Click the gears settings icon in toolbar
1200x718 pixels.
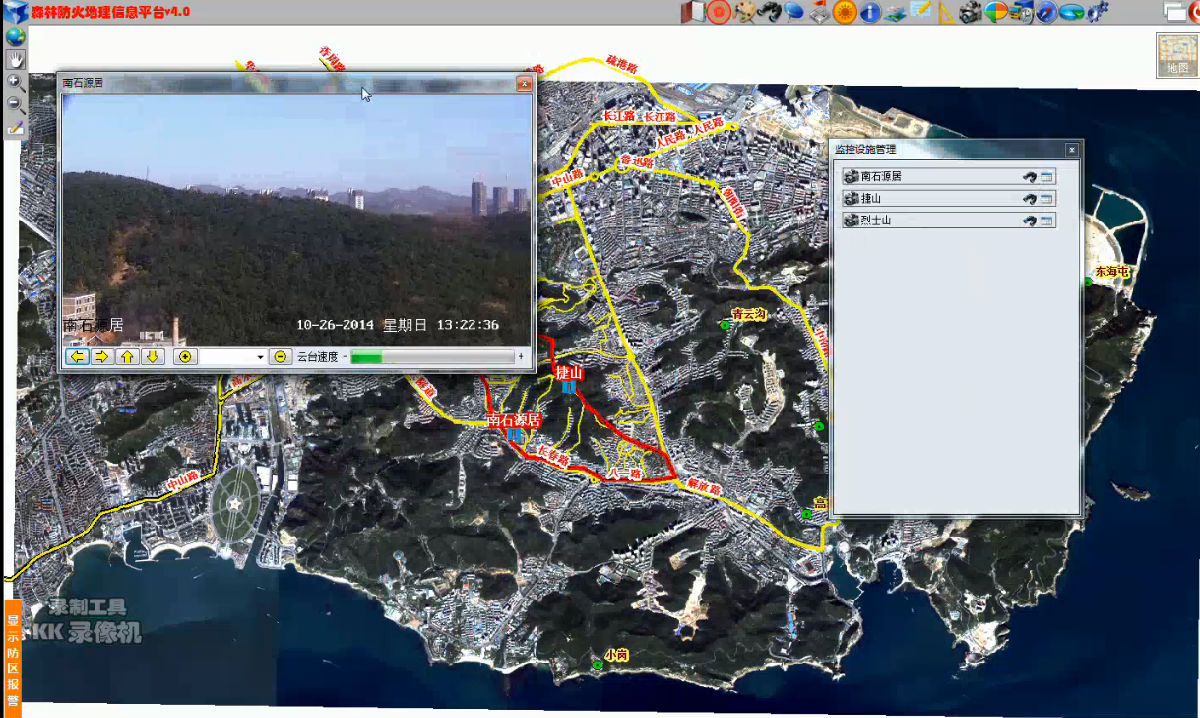tap(1098, 12)
